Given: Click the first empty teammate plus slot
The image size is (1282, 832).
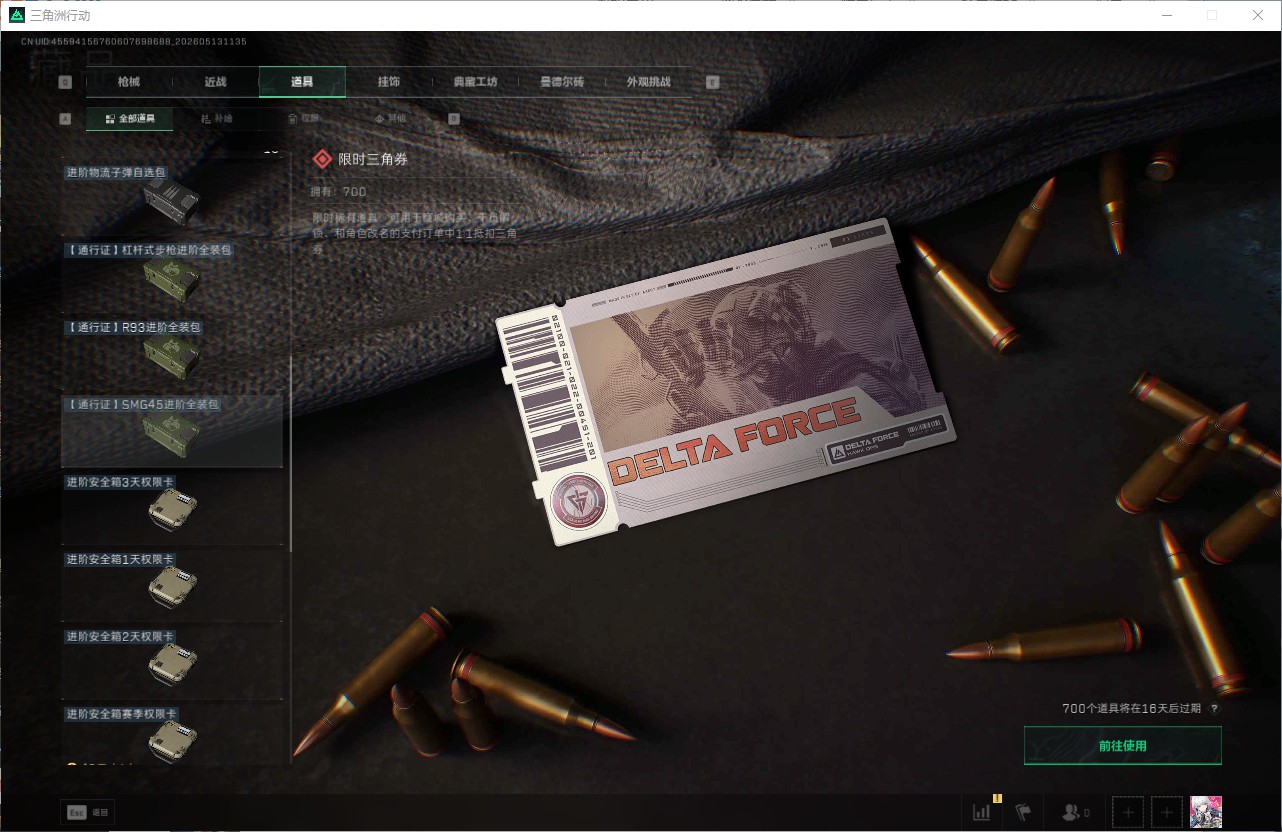Looking at the screenshot, I should coord(1128,812).
